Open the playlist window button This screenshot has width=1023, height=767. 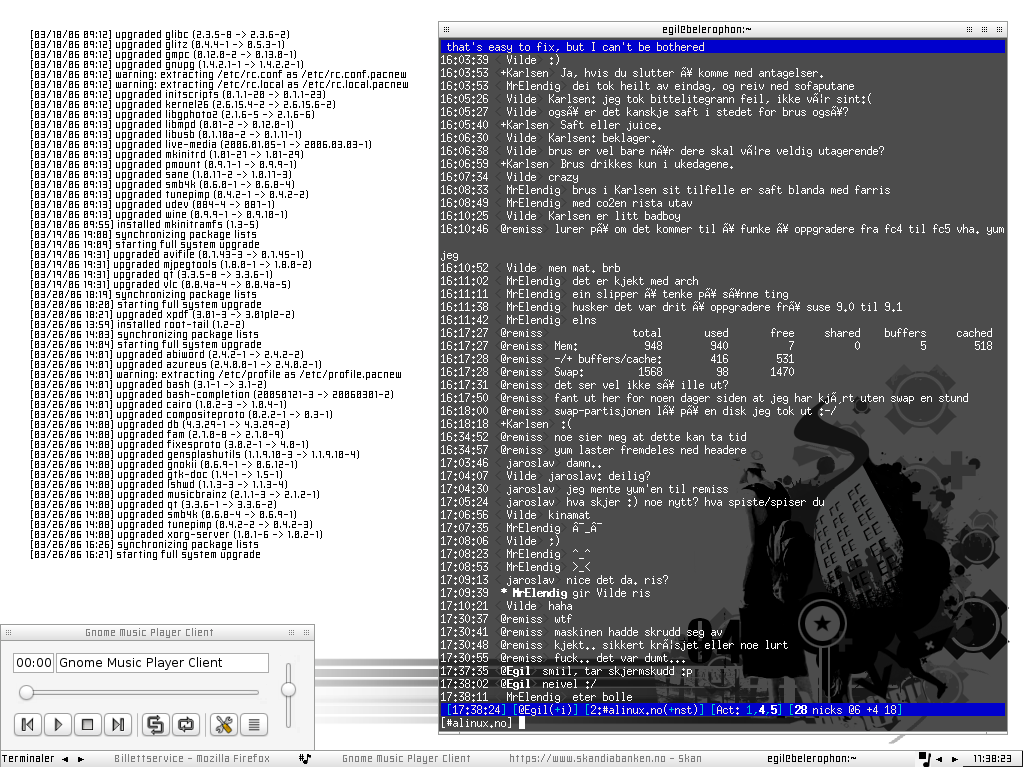pos(254,724)
